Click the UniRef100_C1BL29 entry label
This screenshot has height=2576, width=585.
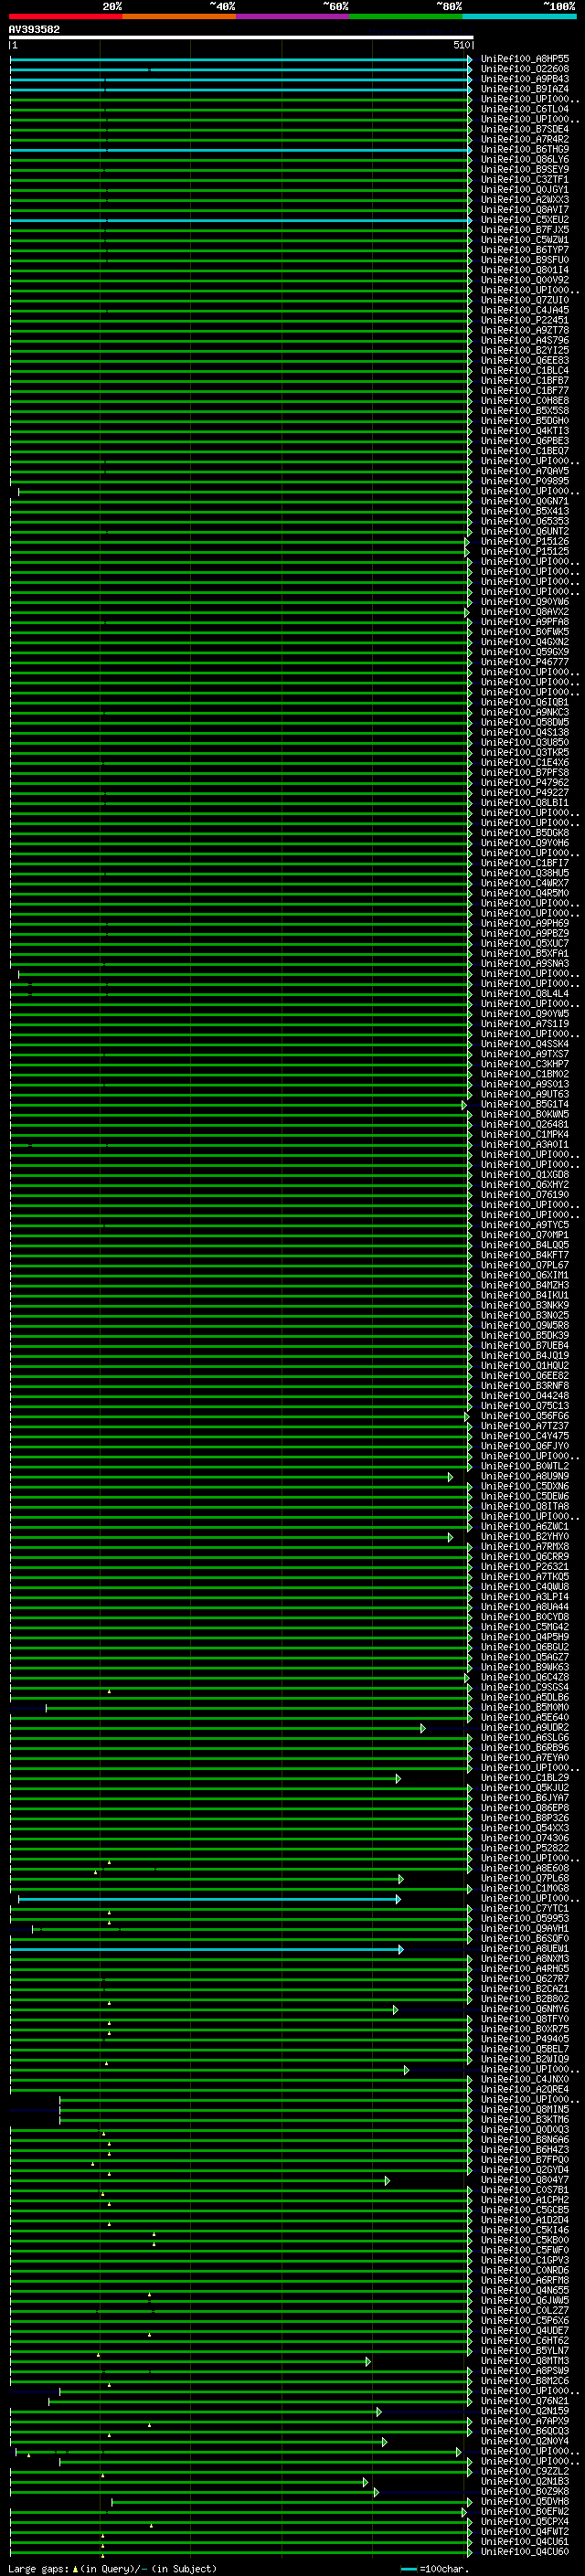[525, 1778]
